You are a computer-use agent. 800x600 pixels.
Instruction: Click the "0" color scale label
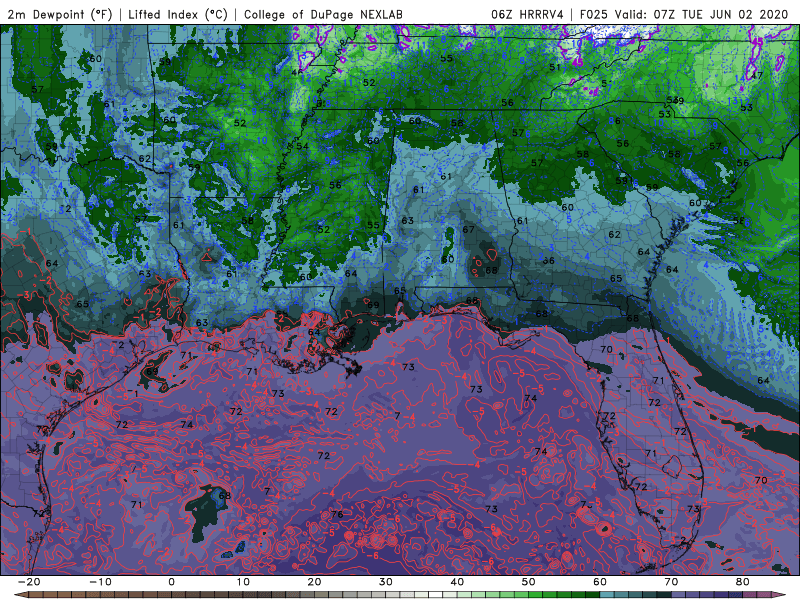pyautogui.click(x=171, y=582)
